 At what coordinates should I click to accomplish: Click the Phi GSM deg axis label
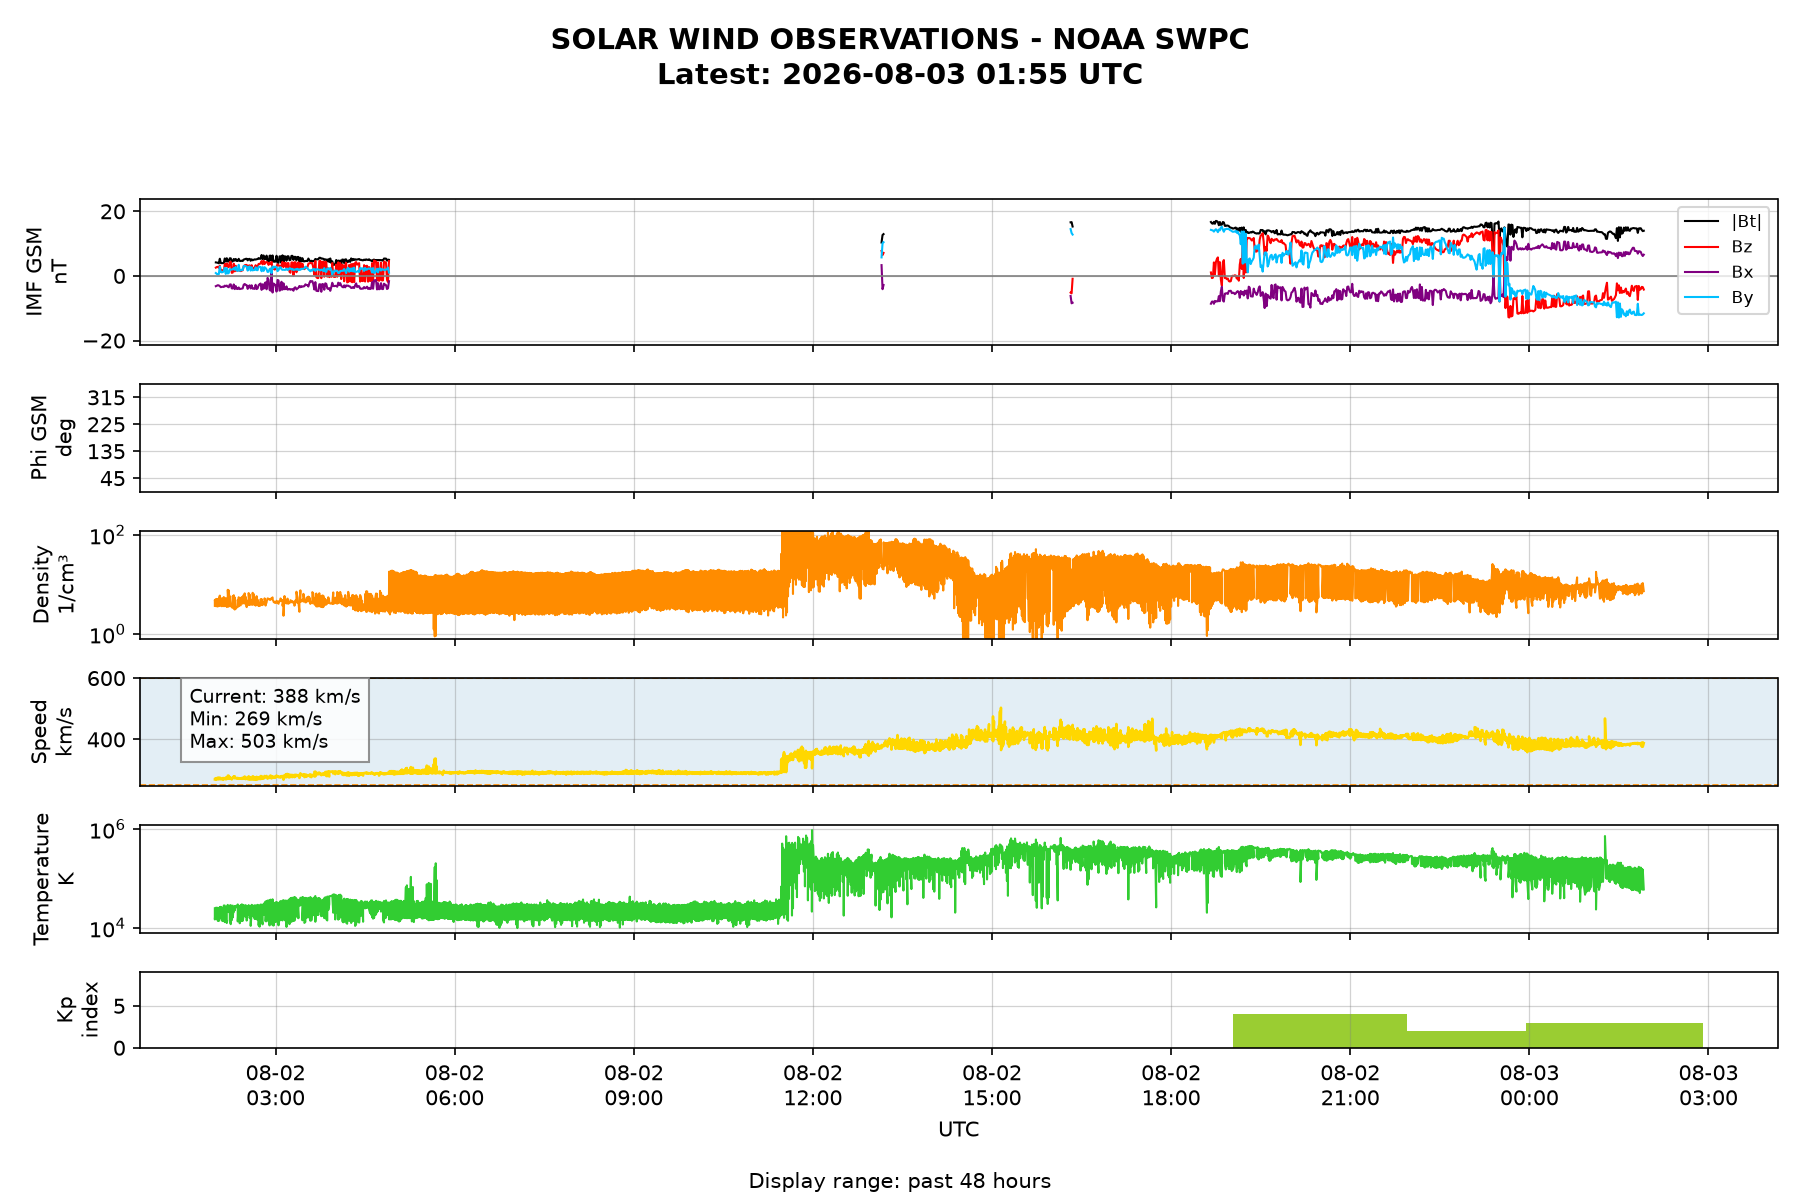pos(52,438)
